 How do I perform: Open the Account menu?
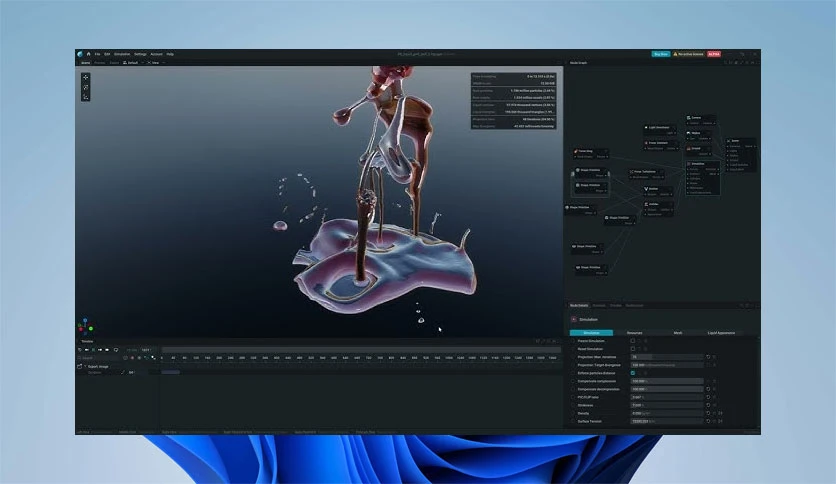pos(156,54)
